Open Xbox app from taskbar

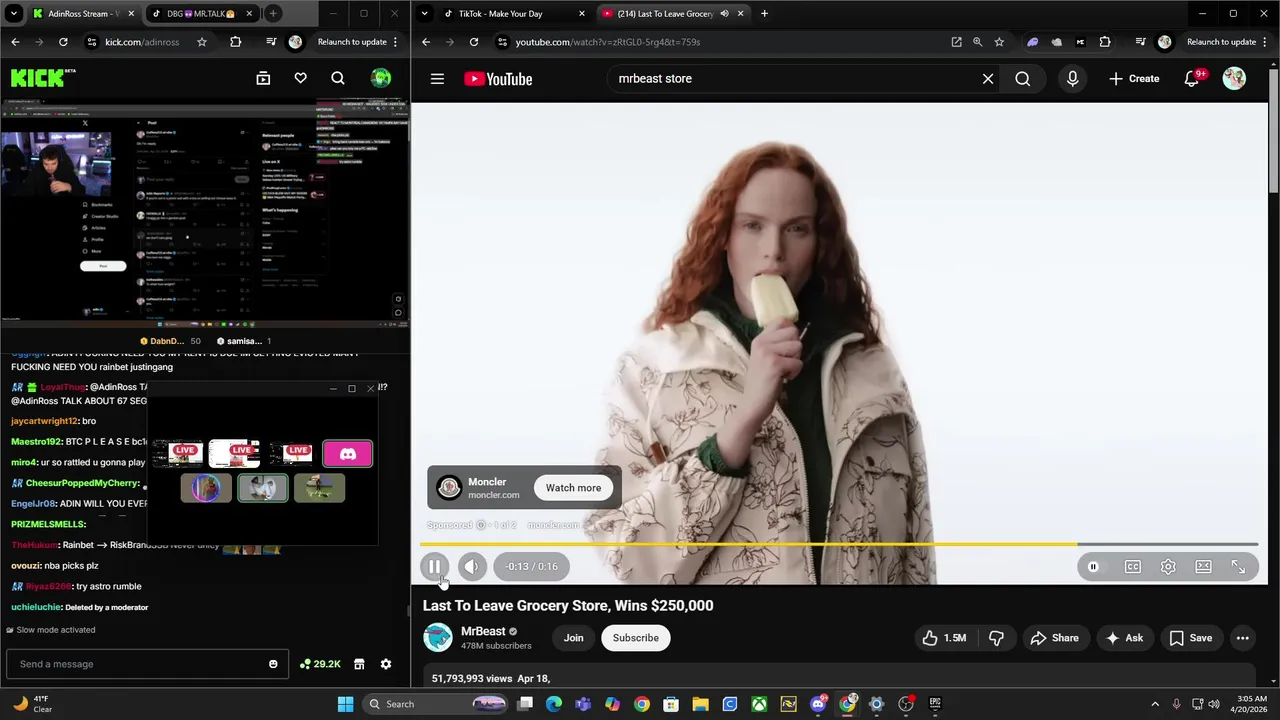759,704
